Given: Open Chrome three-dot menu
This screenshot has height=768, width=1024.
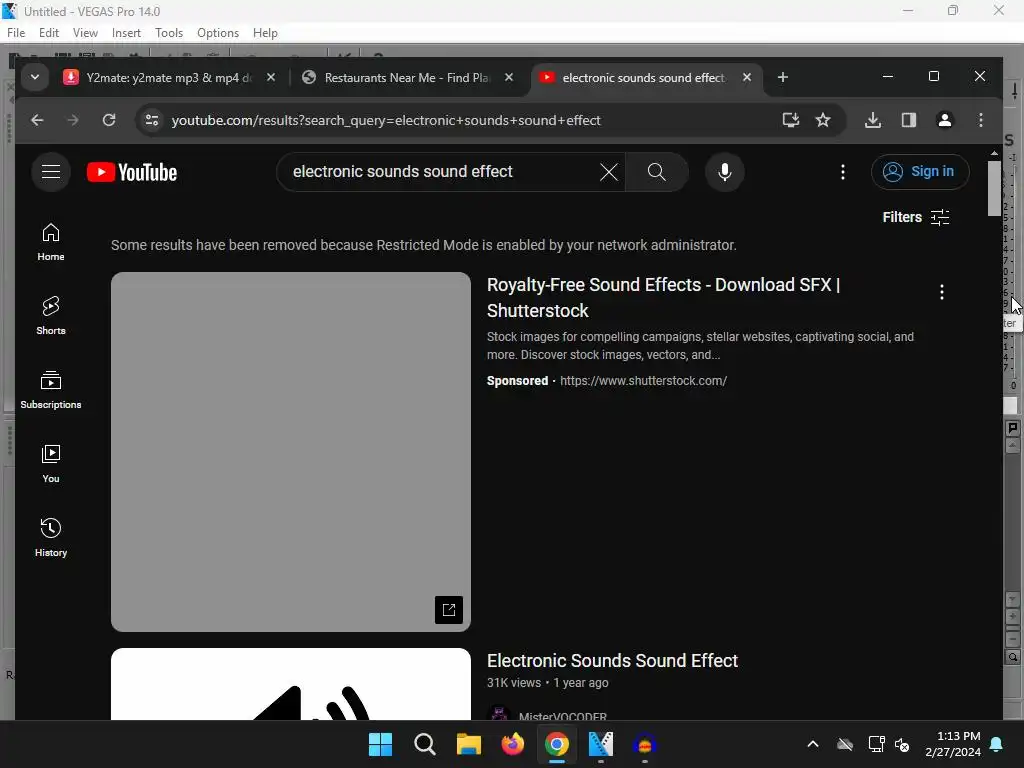Looking at the screenshot, I should pyautogui.click(x=981, y=120).
